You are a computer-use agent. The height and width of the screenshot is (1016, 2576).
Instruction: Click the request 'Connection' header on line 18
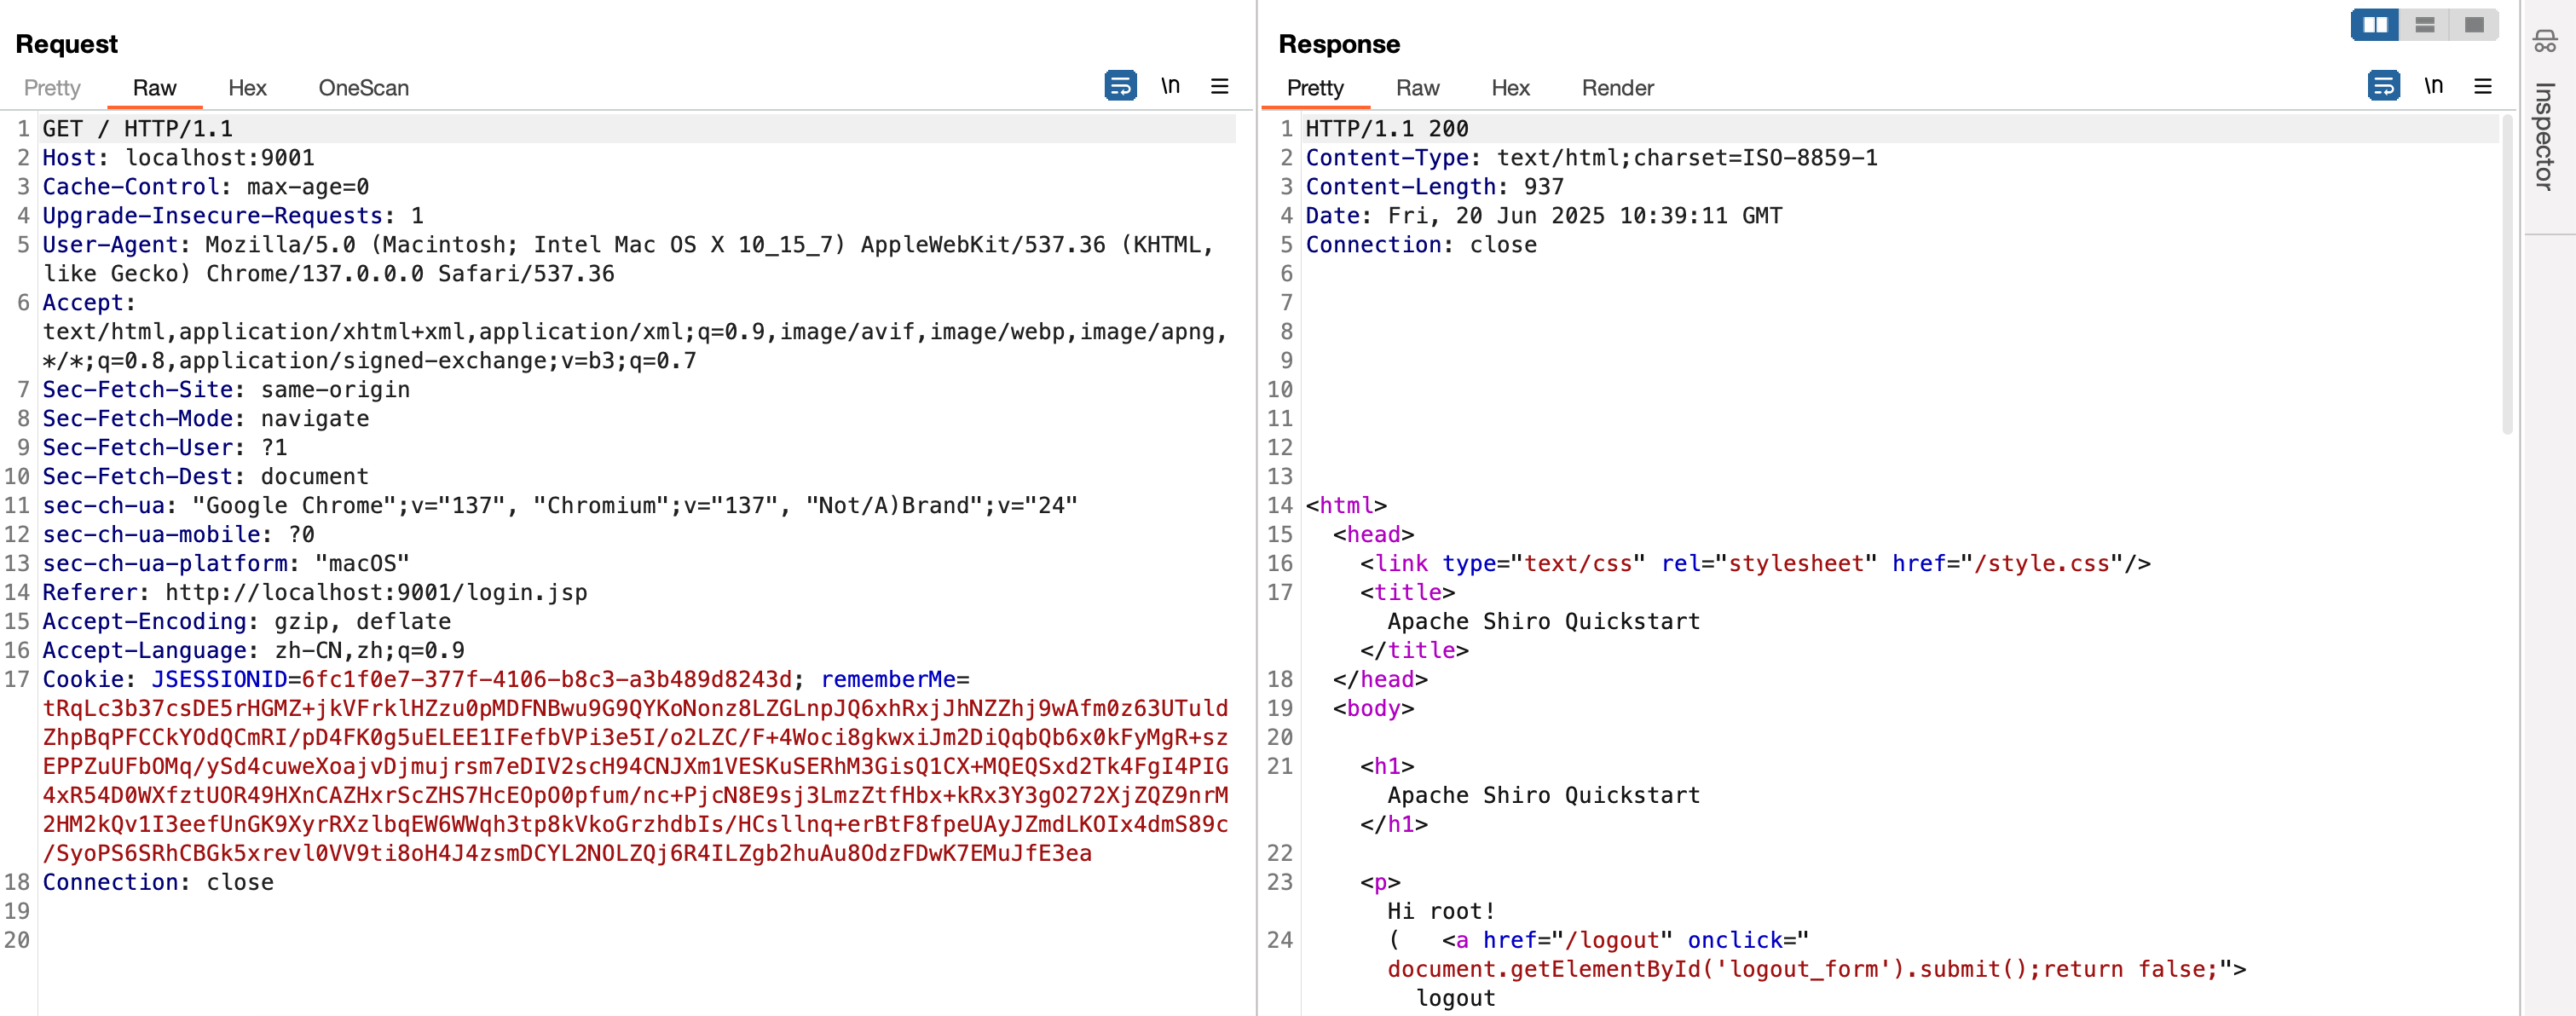(x=110, y=883)
